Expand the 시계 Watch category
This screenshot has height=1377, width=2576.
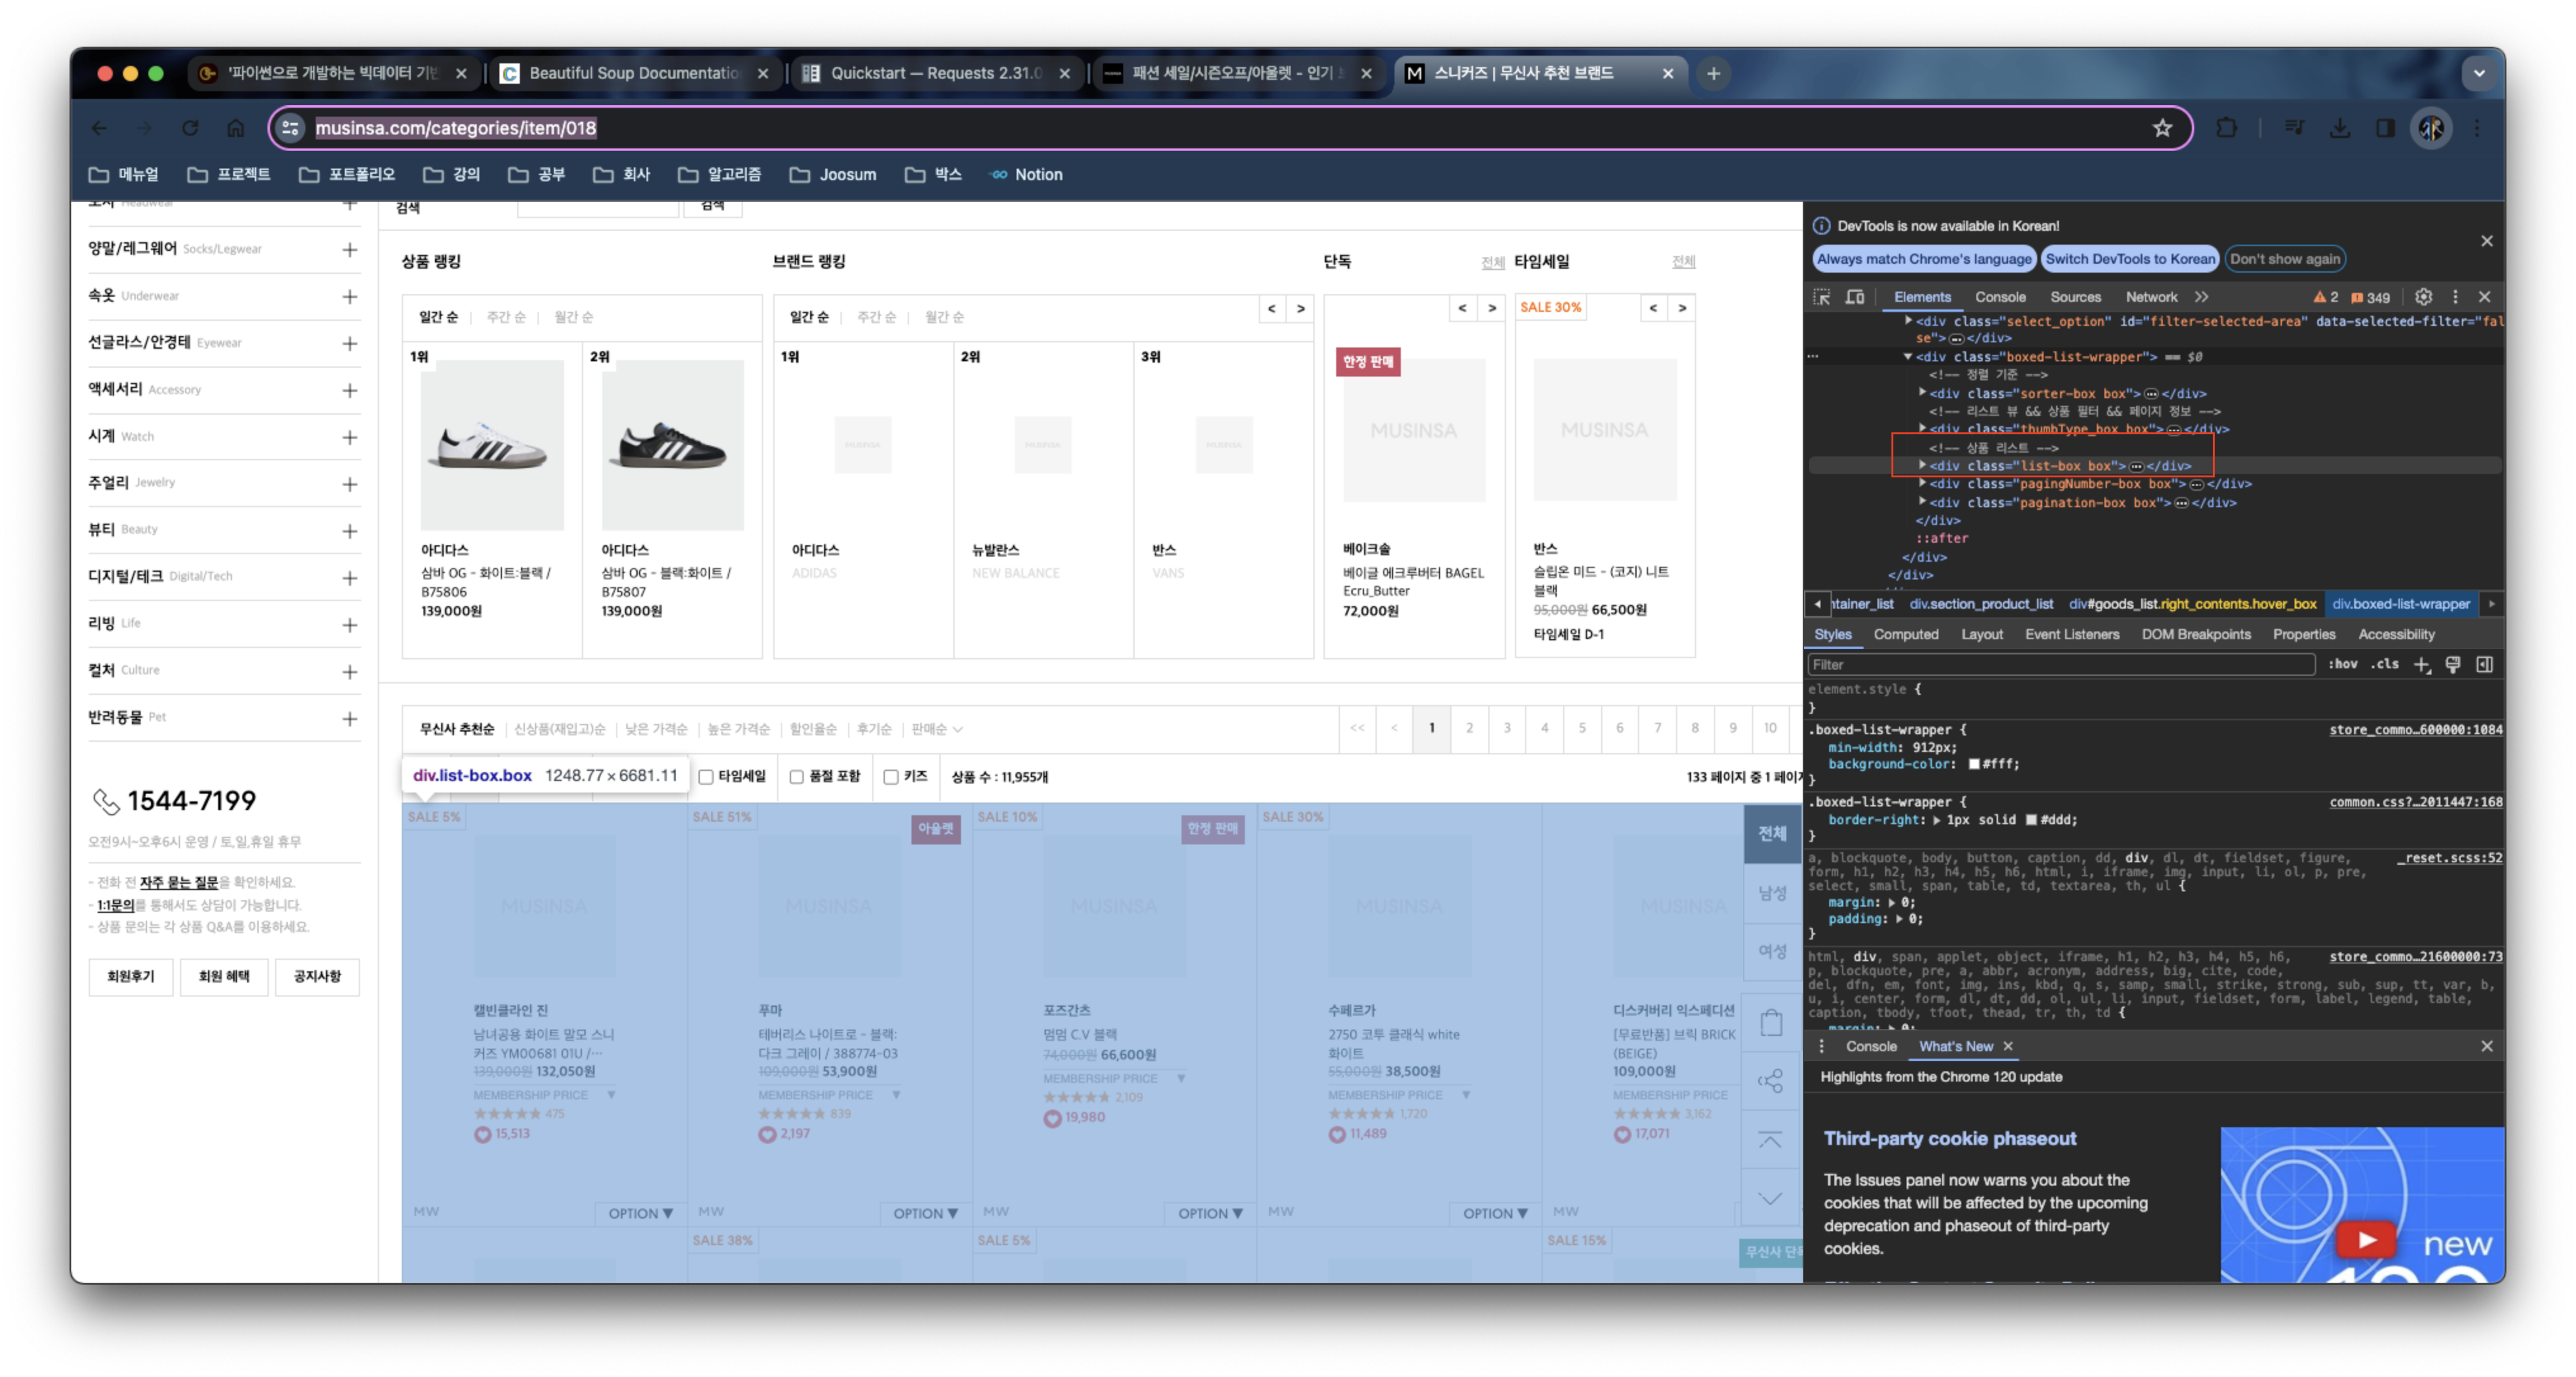click(349, 437)
